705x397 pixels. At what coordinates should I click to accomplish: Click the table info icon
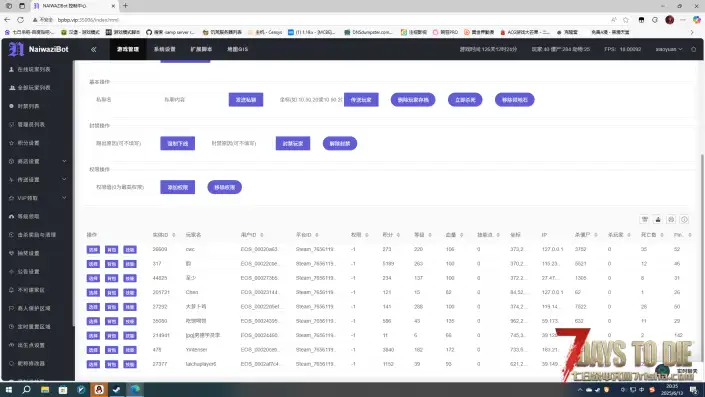pyautogui.click(x=684, y=219)
